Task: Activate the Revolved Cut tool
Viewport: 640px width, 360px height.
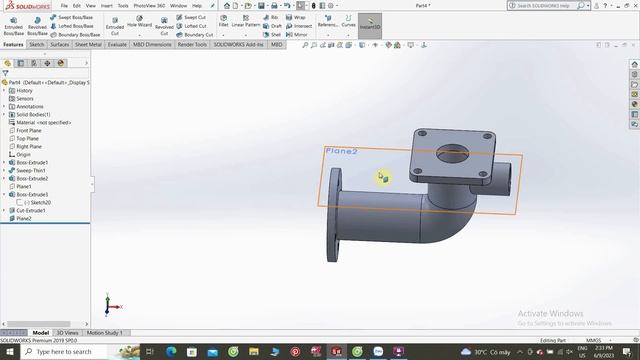Action: (164, 27)
